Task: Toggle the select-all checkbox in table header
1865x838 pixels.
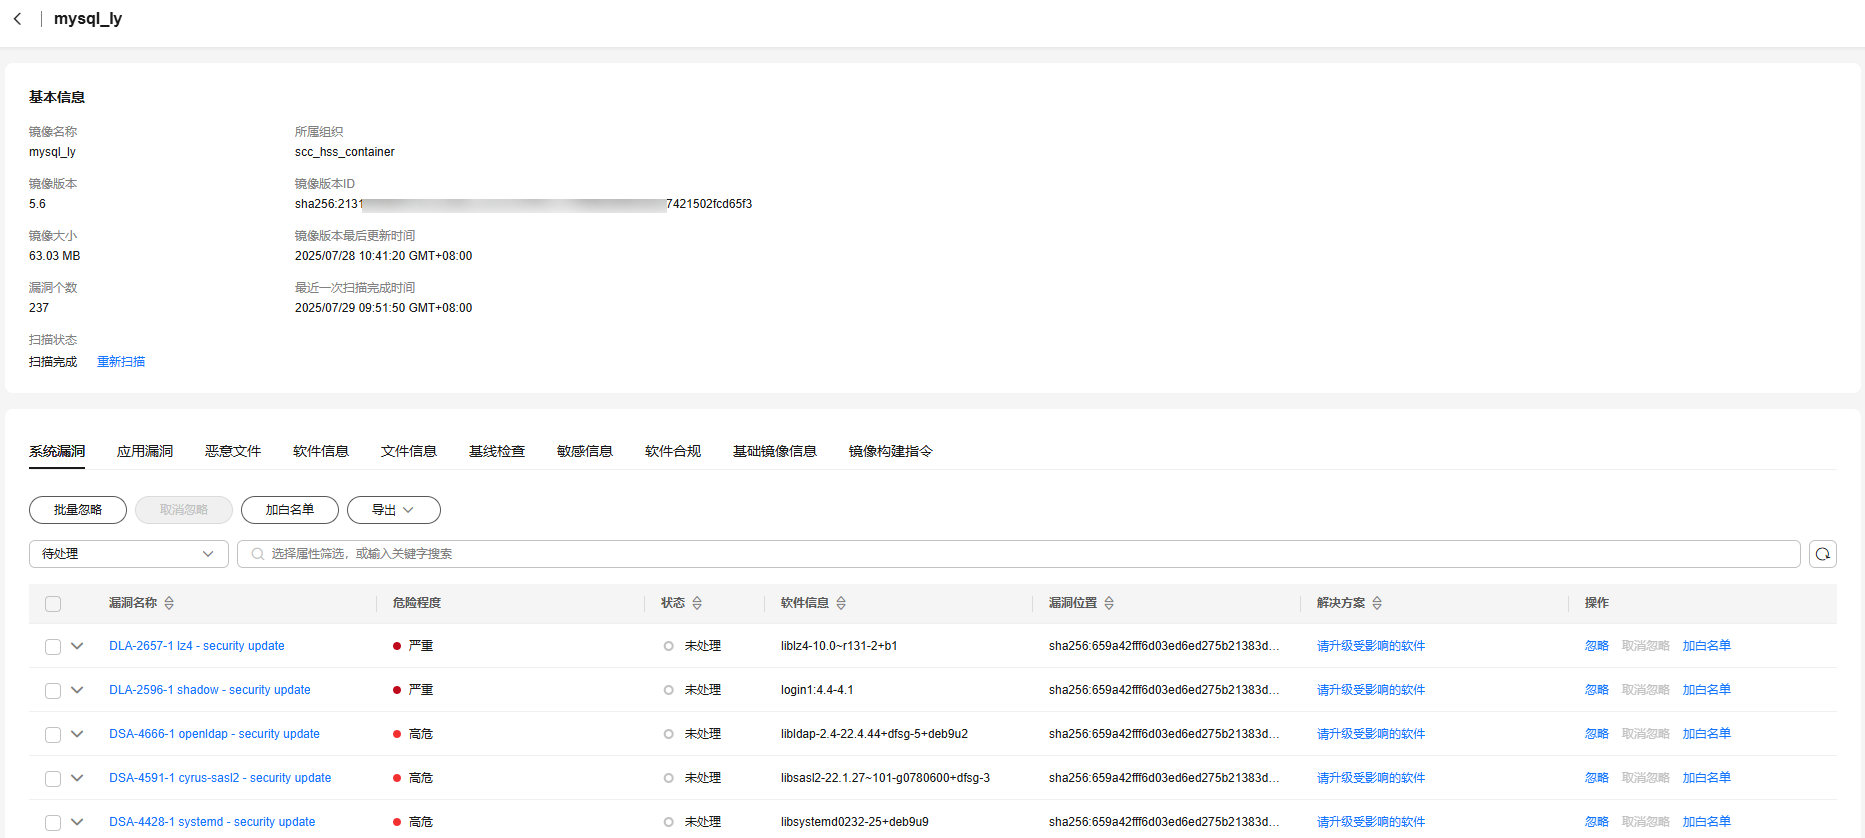Action: tap(53, 604)
